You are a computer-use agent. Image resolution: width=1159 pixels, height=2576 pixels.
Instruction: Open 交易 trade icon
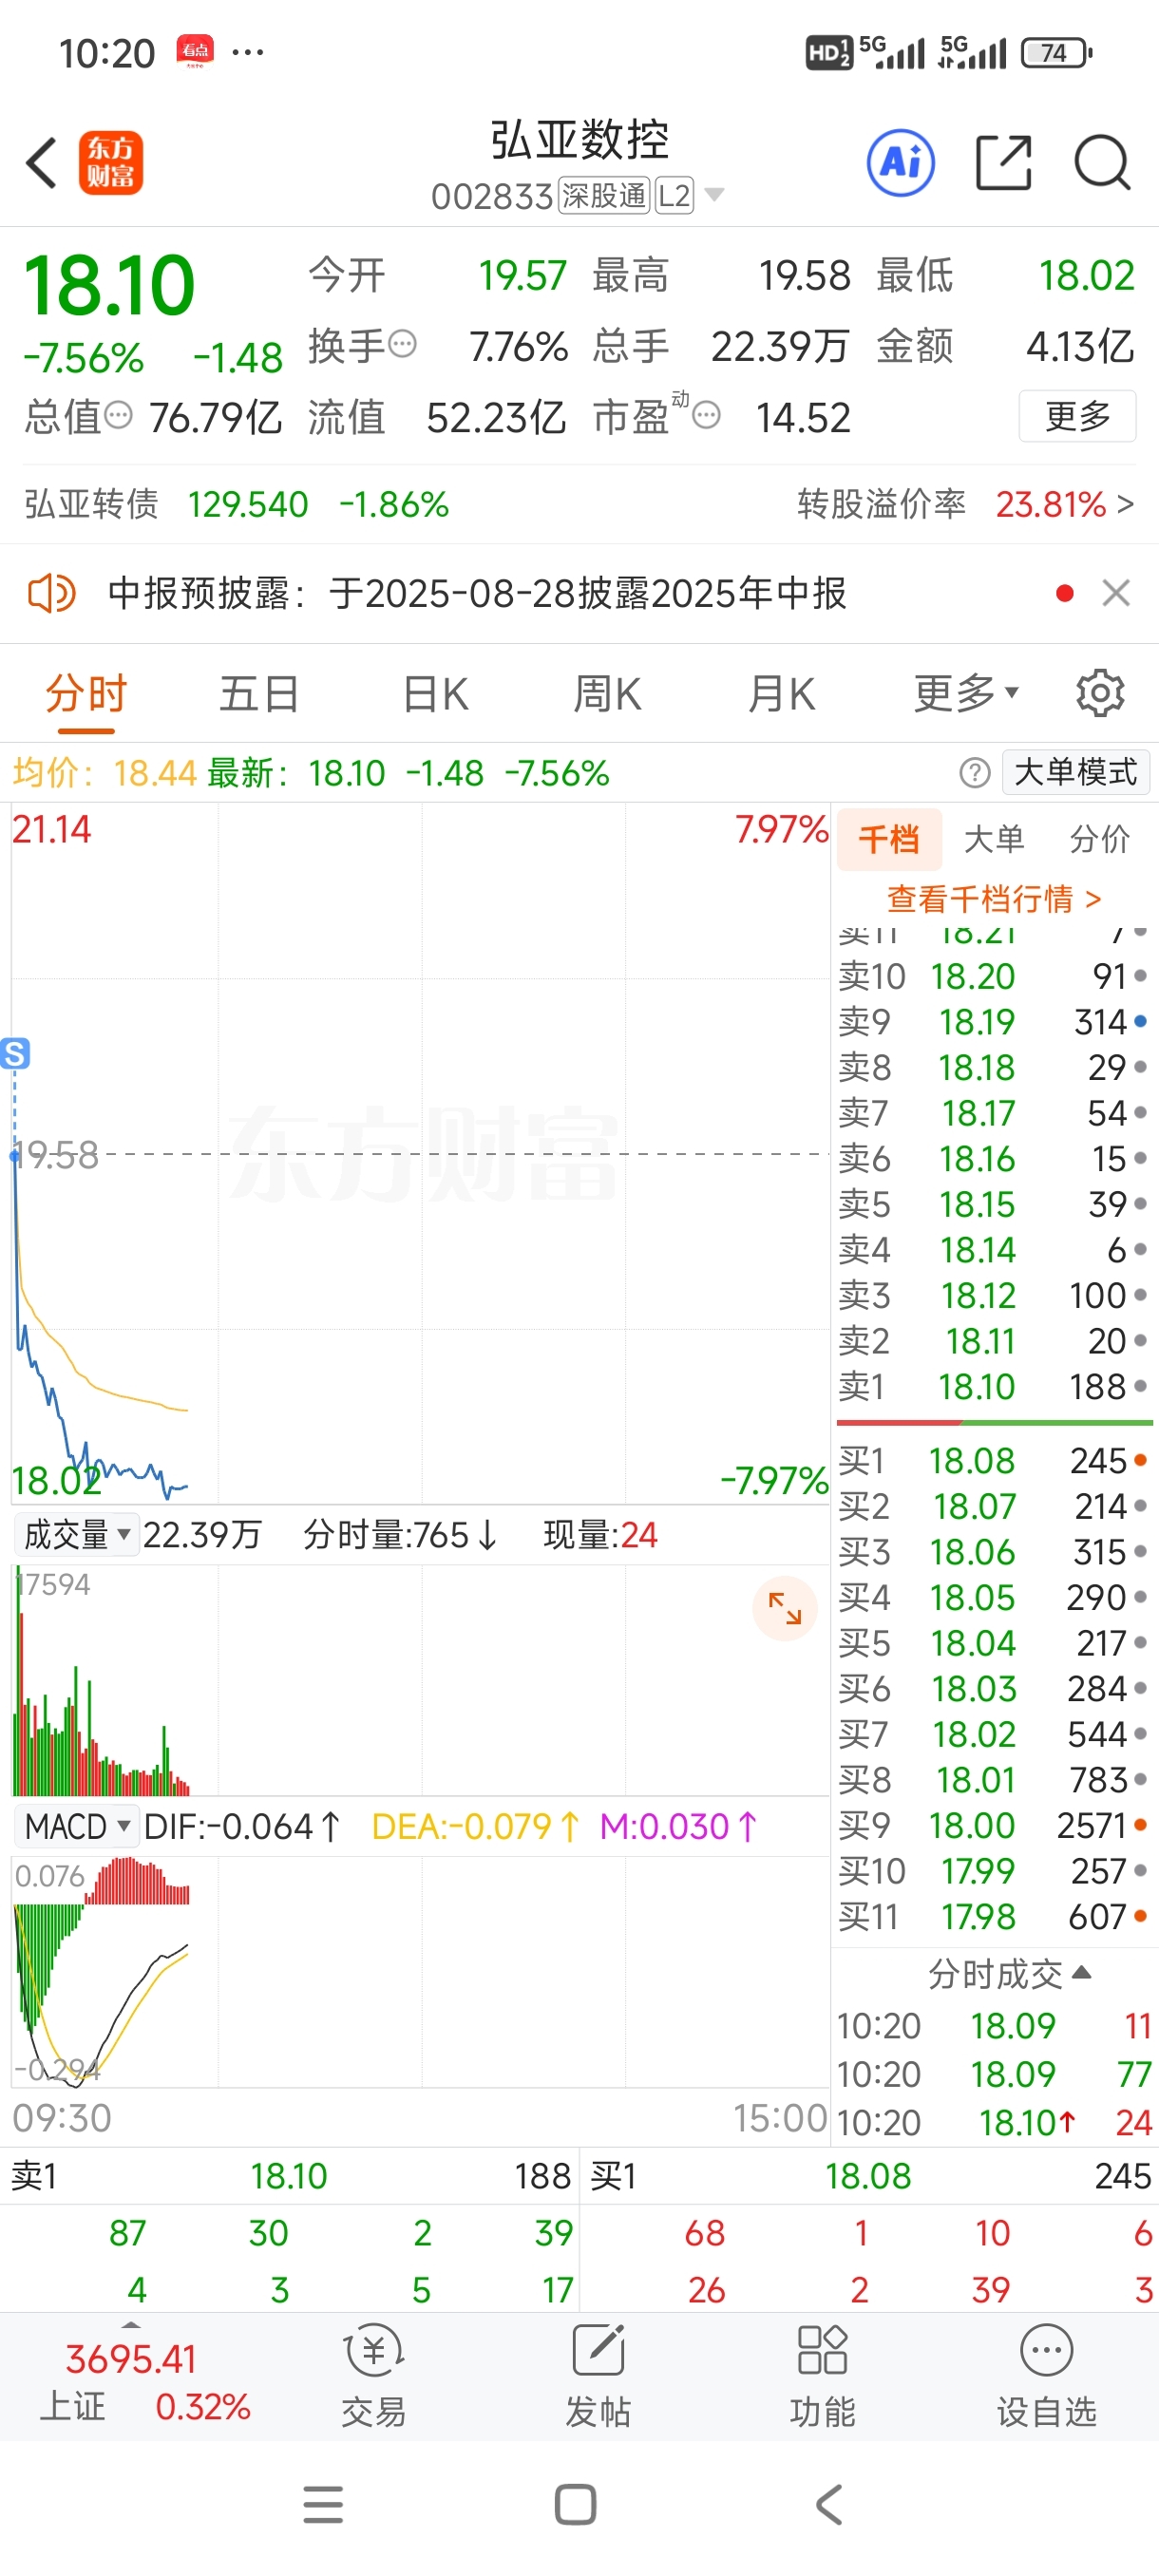point(374,2375)
